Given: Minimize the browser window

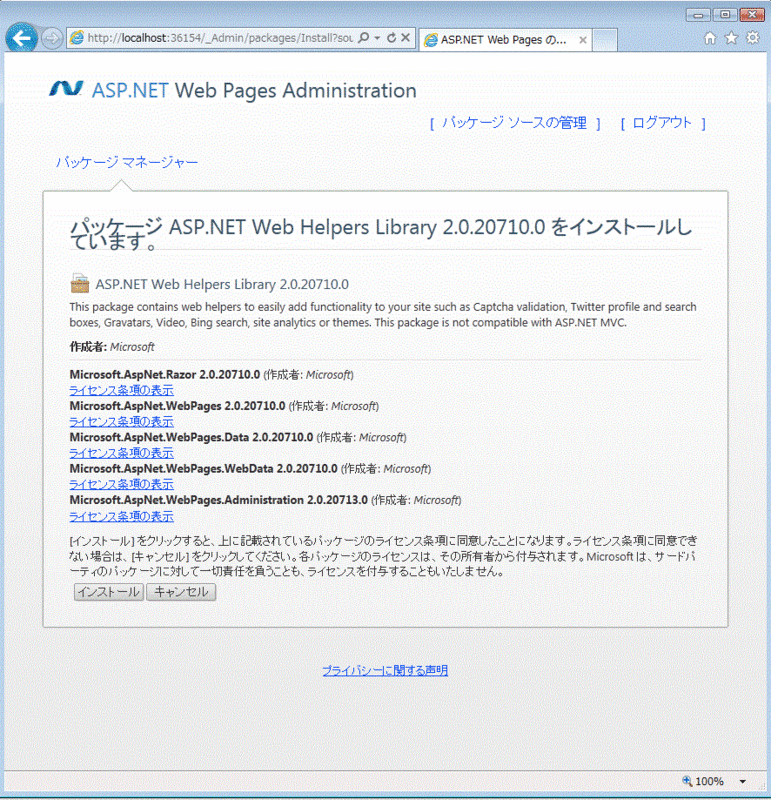Looking at the screenshot, I should (699, 15).
